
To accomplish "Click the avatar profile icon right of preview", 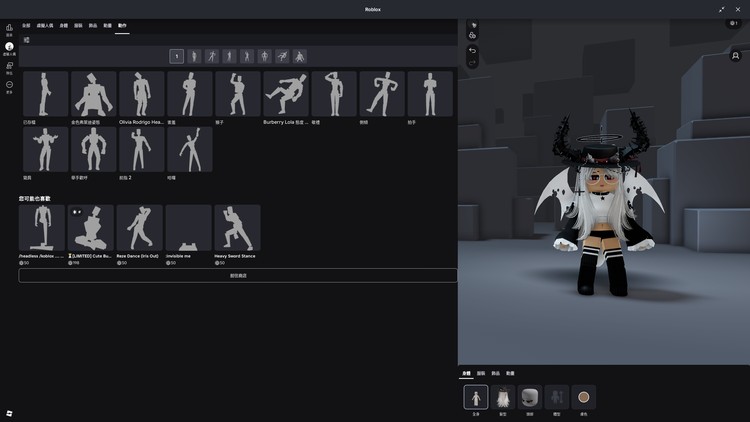I will coord(735,56).
